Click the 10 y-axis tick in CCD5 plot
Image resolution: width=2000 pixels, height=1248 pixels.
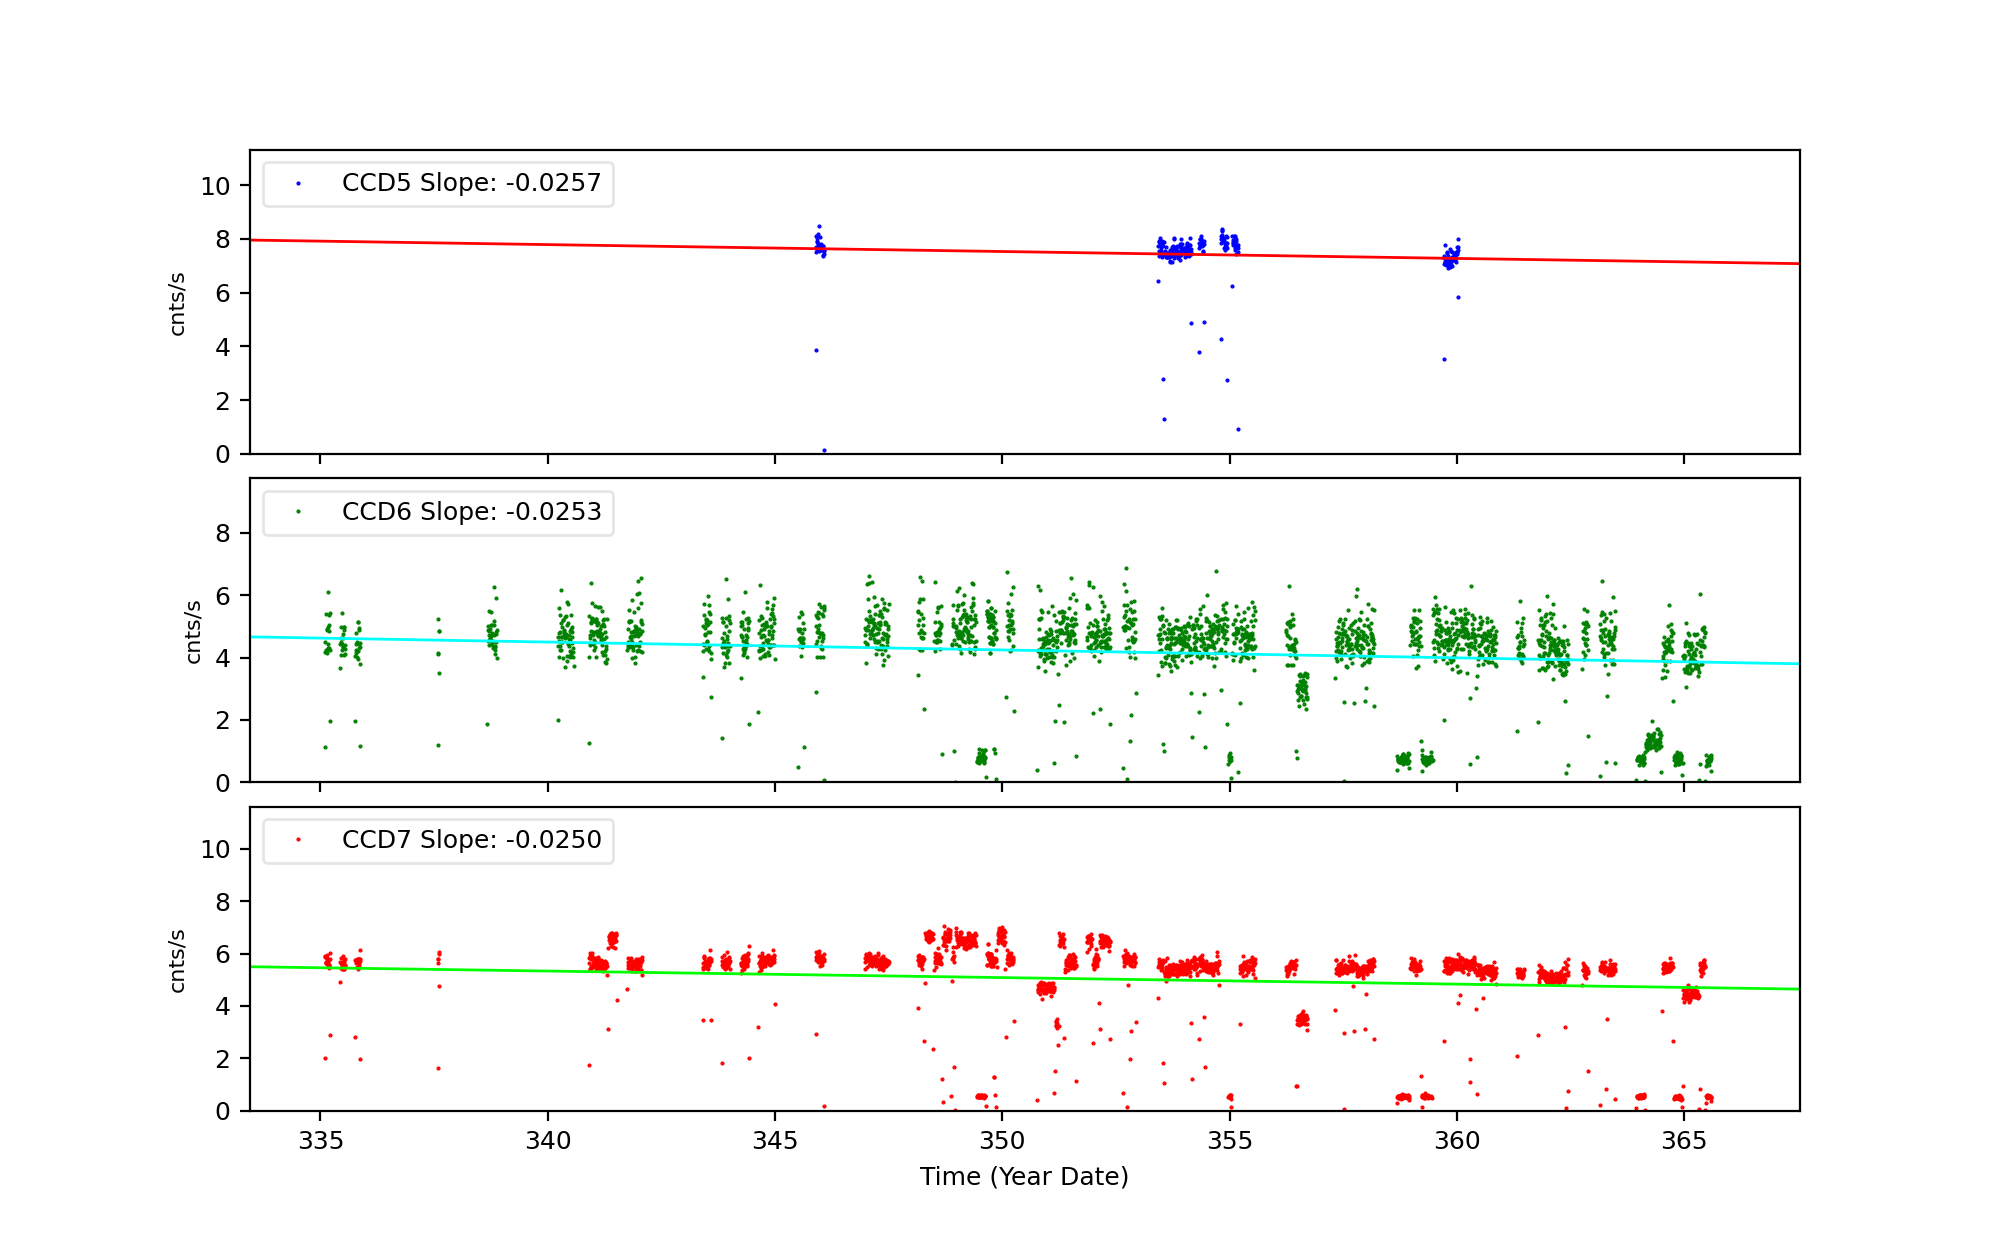tap(215, 186)
